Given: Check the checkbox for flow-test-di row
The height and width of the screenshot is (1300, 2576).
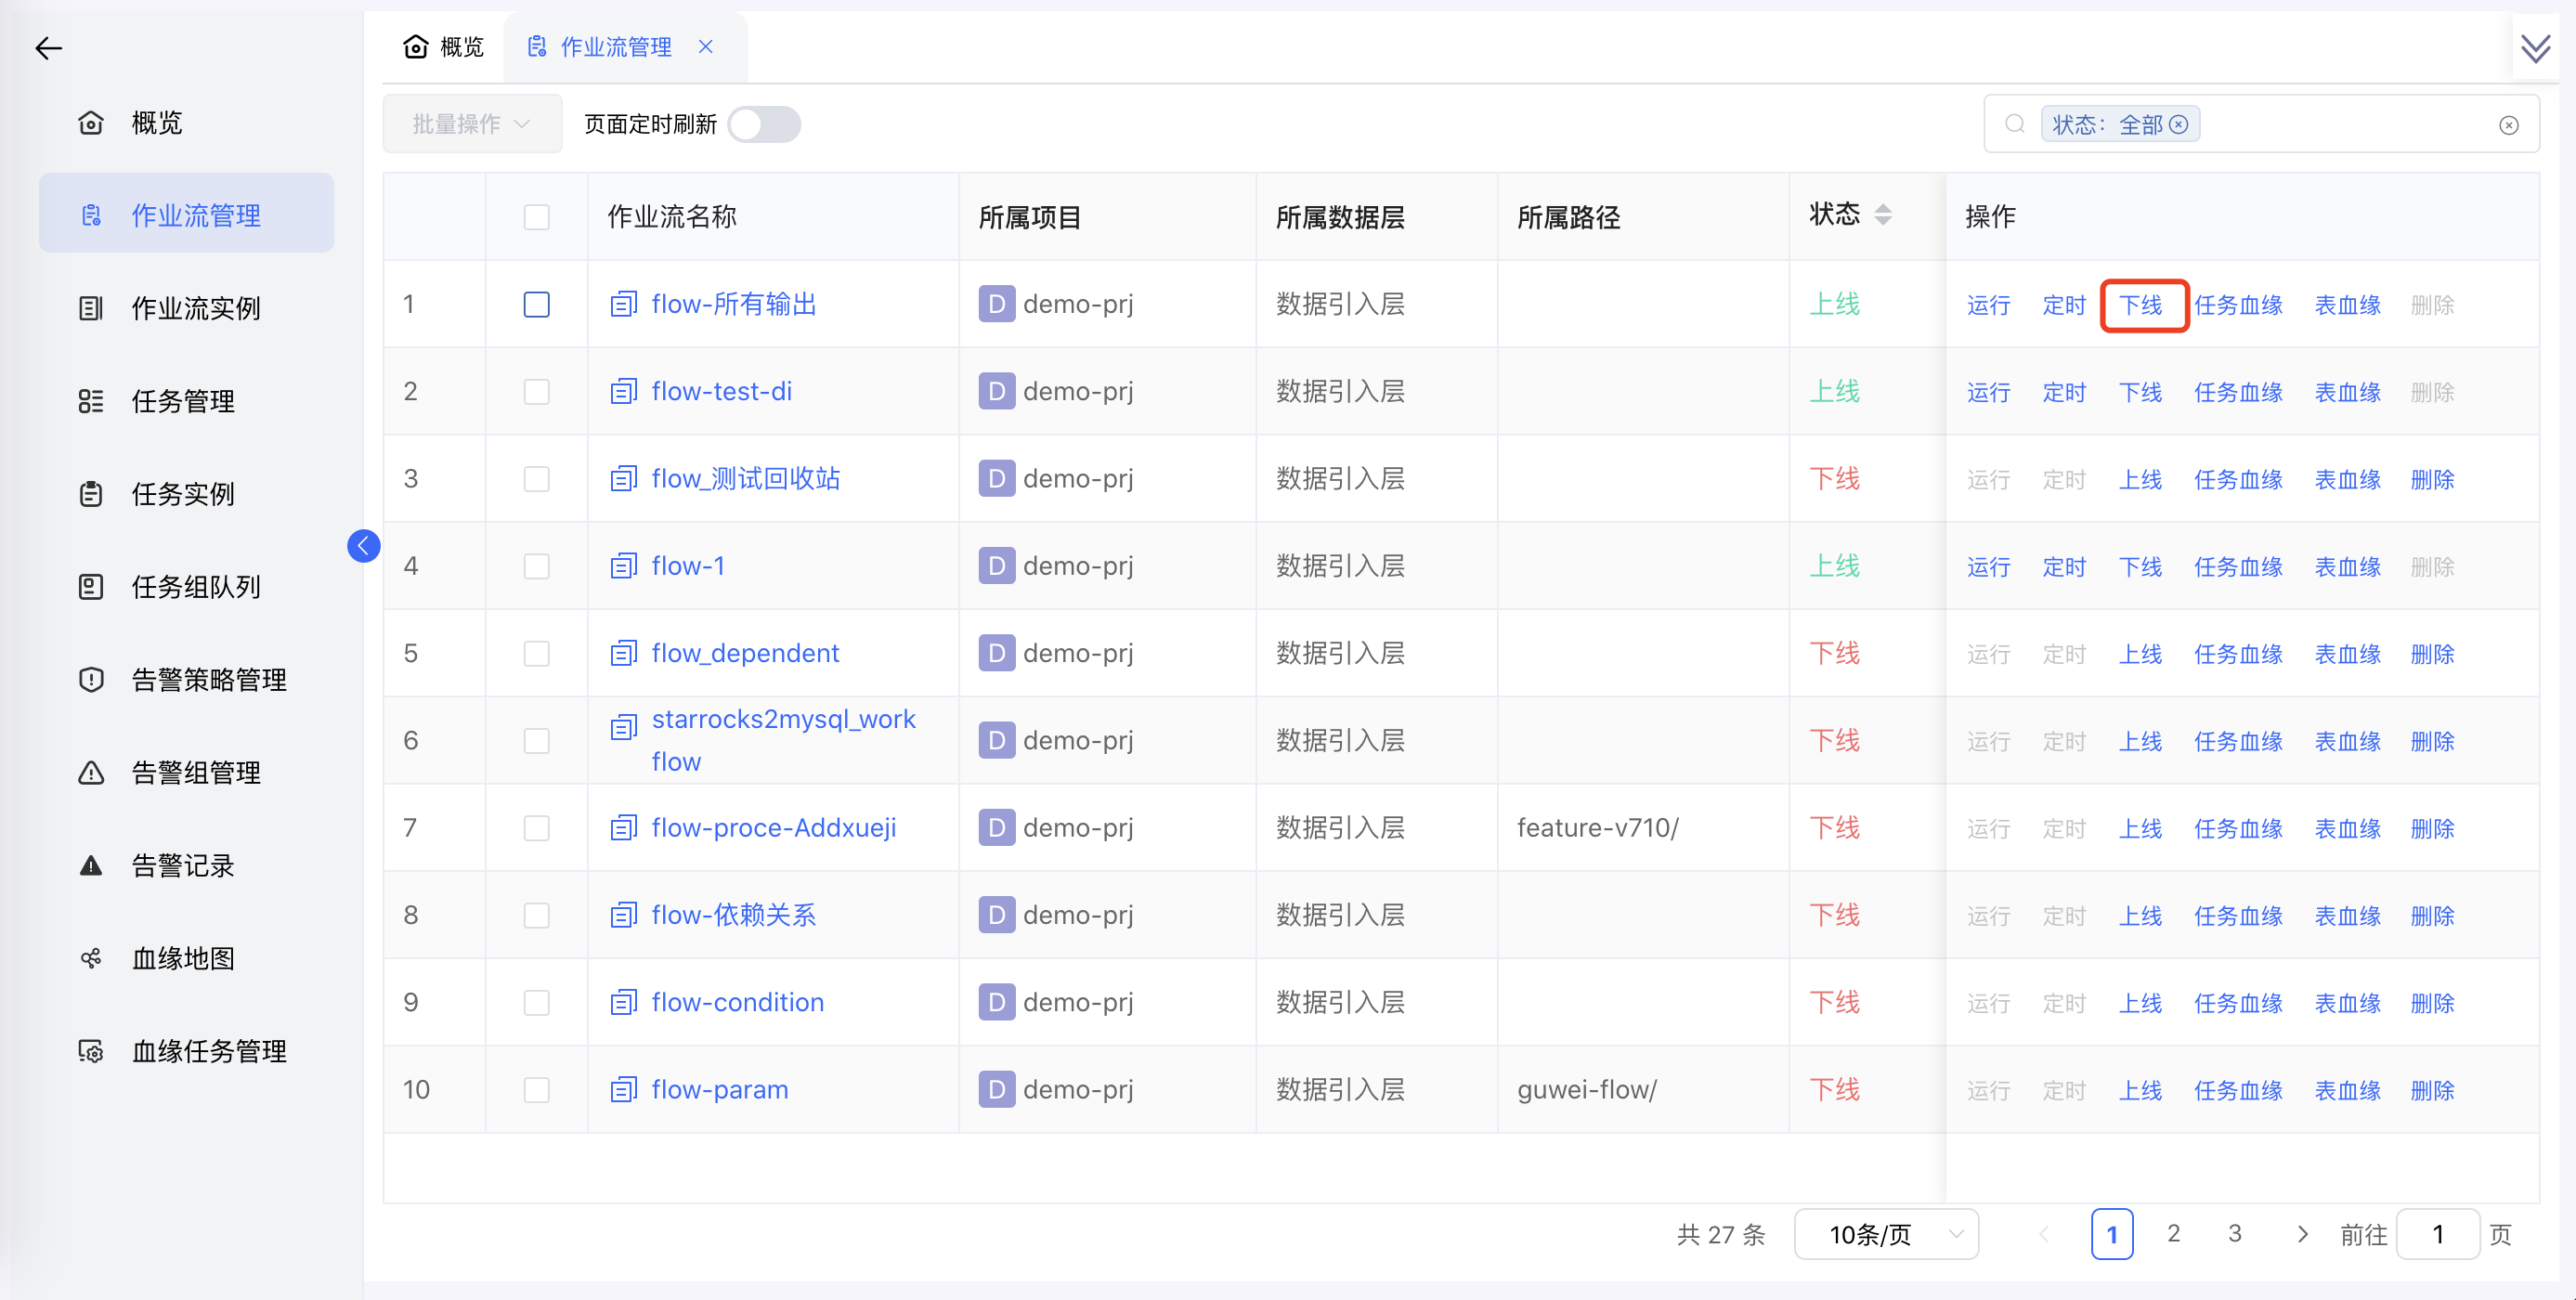Looking at the screenshot, I should (536, 391).
